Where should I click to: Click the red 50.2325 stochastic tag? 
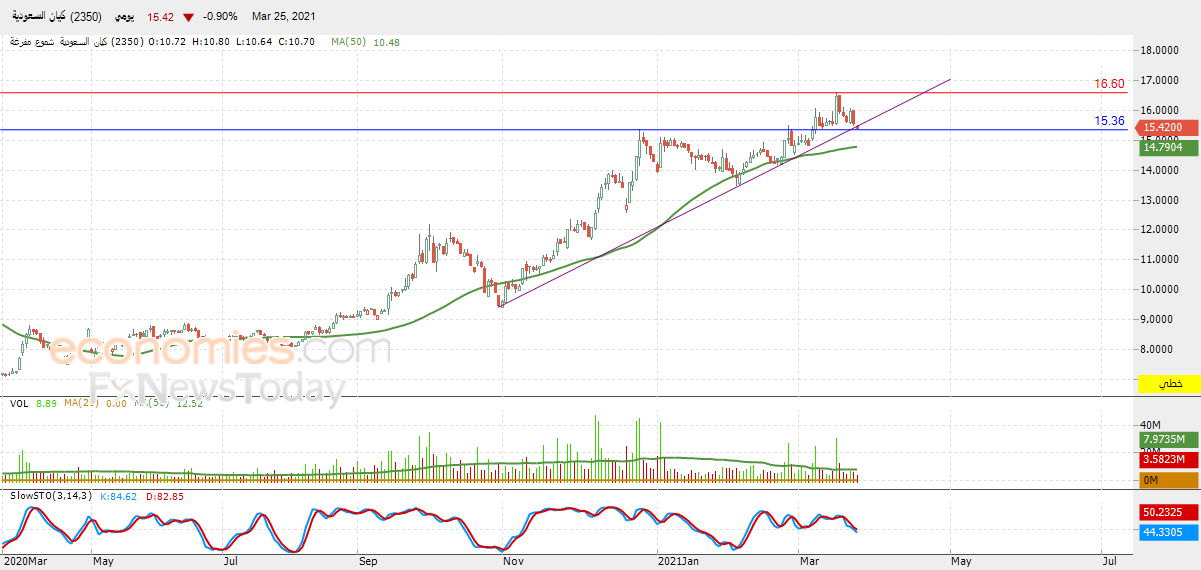(1169, 512)
